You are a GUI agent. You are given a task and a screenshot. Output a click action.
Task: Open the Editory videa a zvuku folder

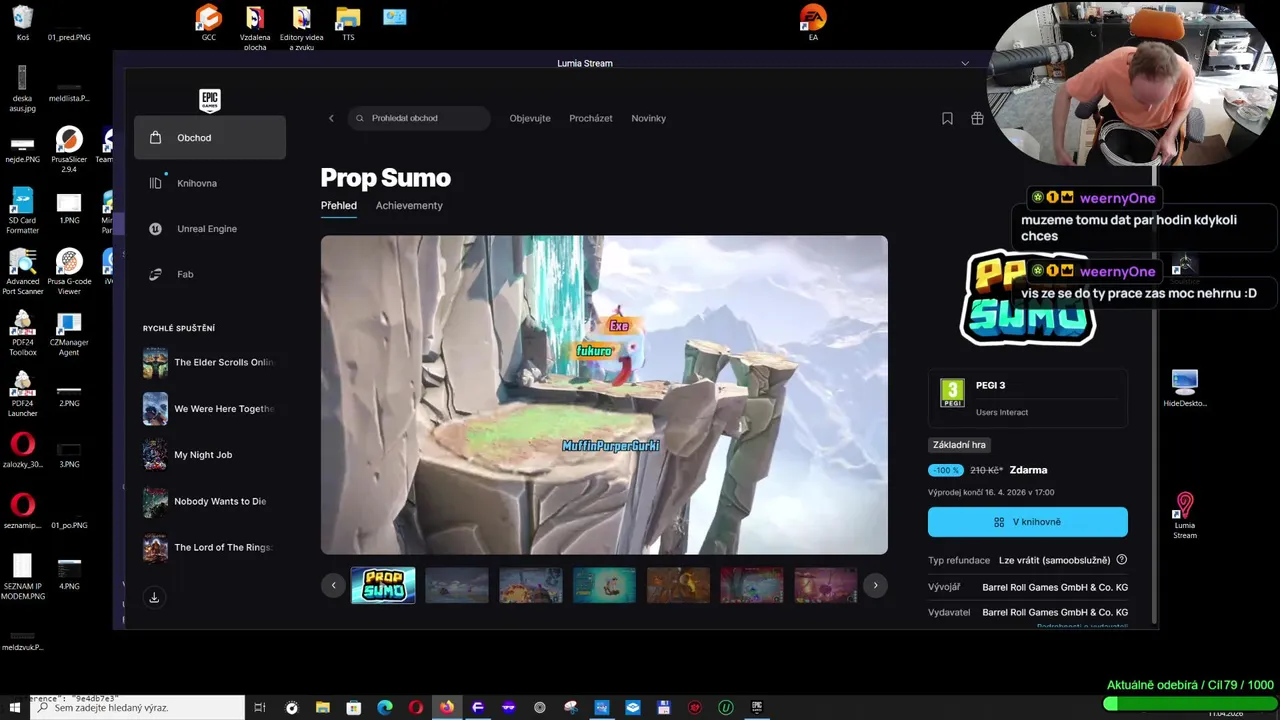301,28
